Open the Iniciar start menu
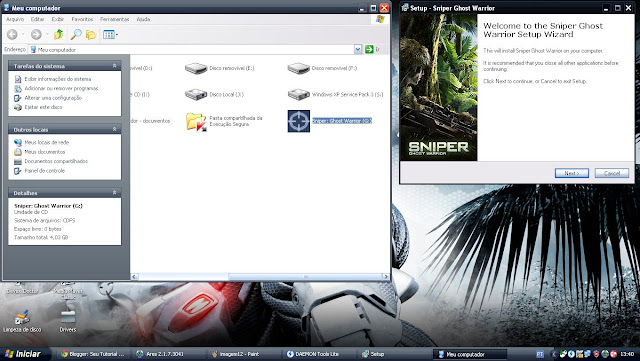The image size is (640, 361). tap(24, 354)
